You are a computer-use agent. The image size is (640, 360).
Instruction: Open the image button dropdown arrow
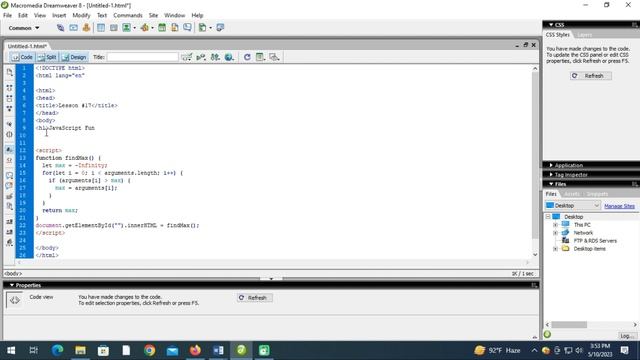pos(135,28)
